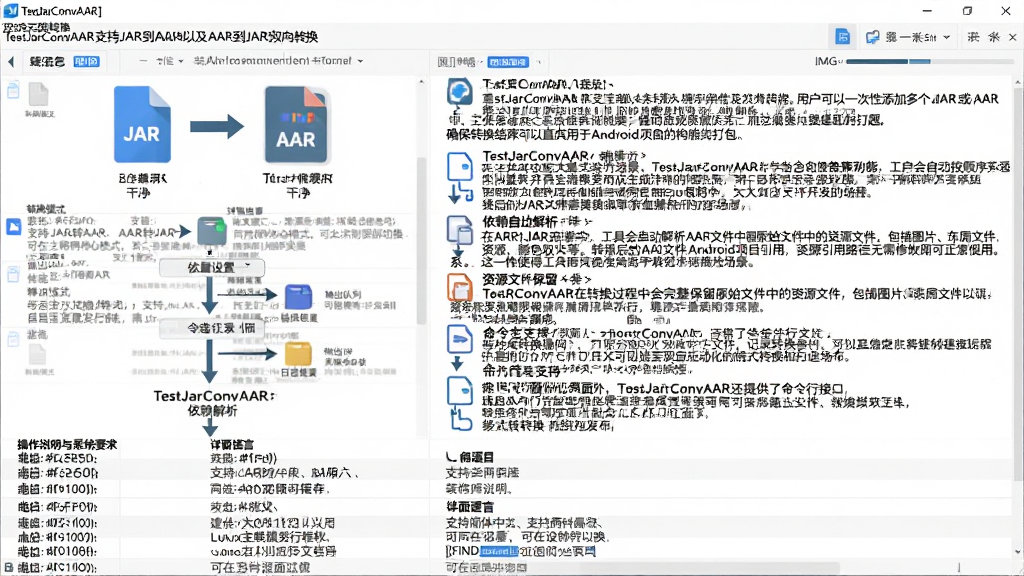Viewport: 1024px width, 576px height.
Task: Click the TestJarConvAAR app icon in the title bar
Action: 10,10
